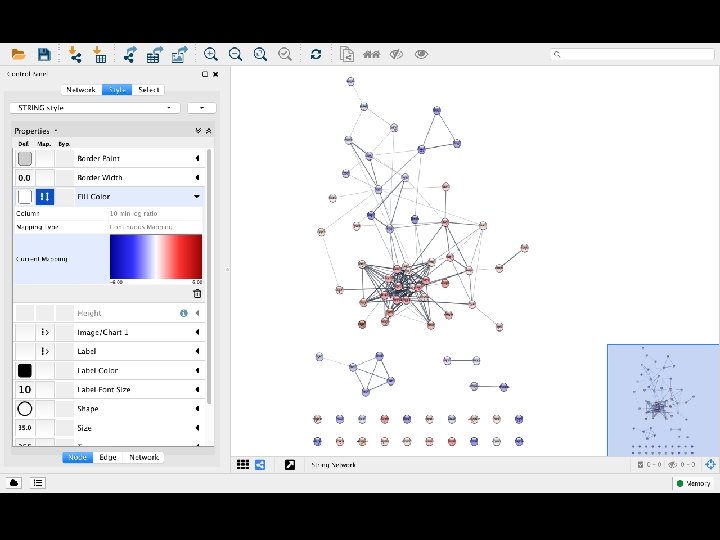Click the blue share network view icon
This screenshot has height=540, width=720.
tap(260, 465)
